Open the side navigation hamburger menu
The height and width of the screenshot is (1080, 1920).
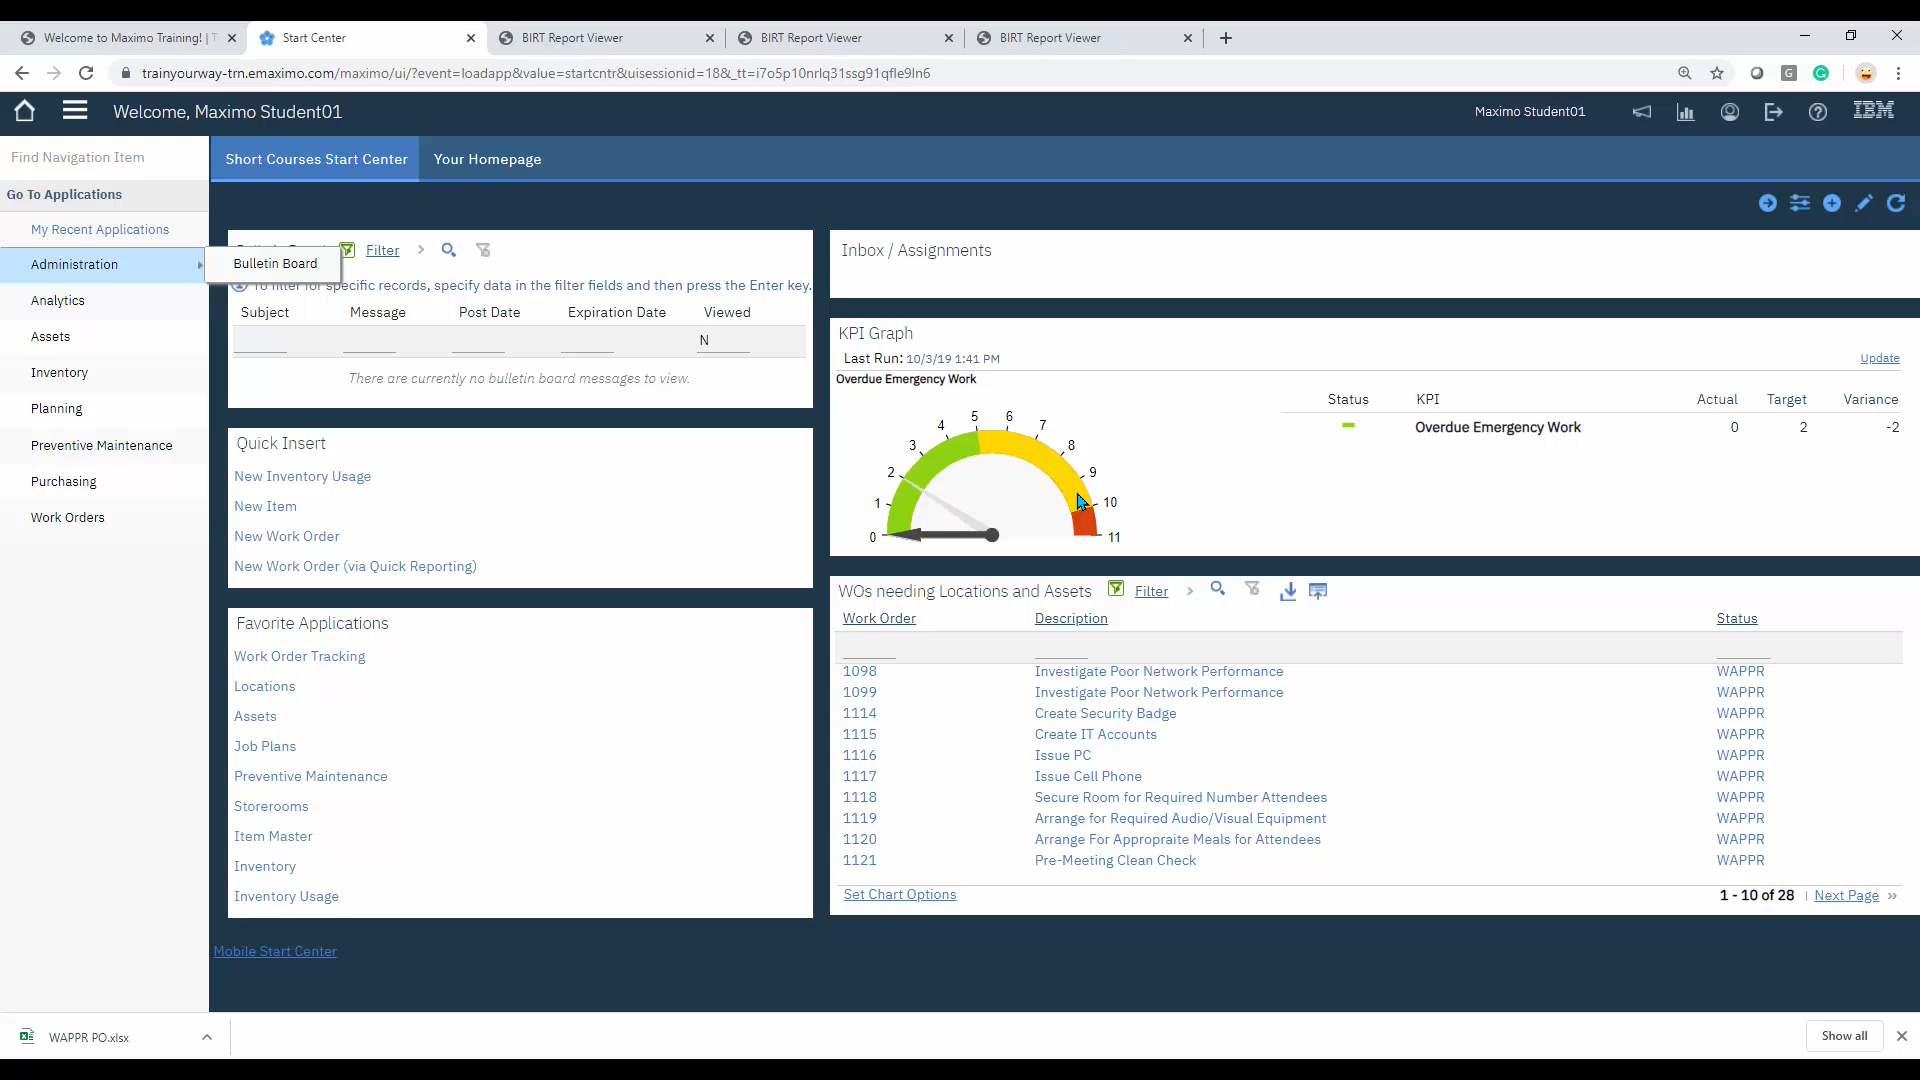tap(75, 110)
